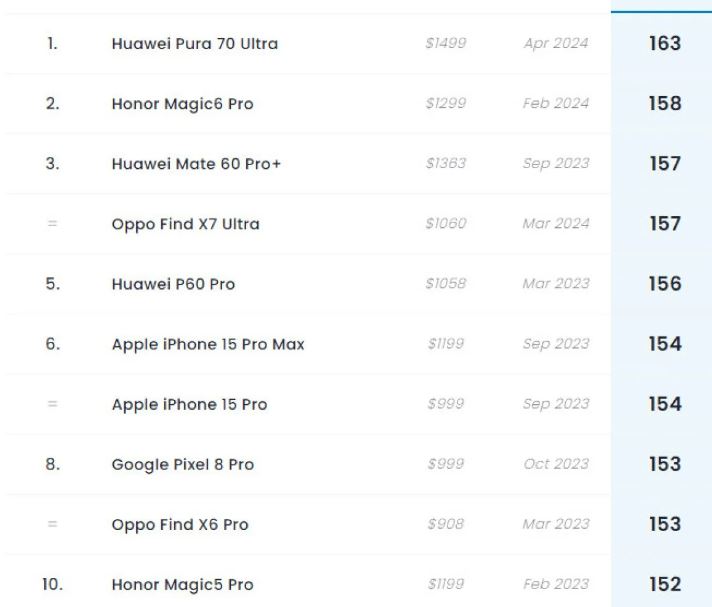Click the Apple iPhone 15 Pro row name
The image size is (712, 607).
pos(189,404)
